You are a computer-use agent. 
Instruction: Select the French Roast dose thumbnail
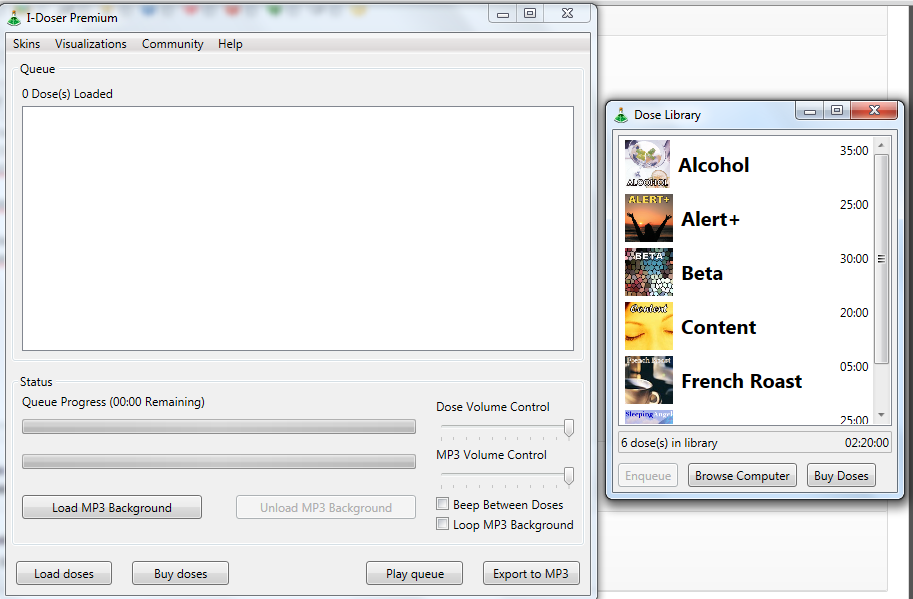[x=649, y=380]
